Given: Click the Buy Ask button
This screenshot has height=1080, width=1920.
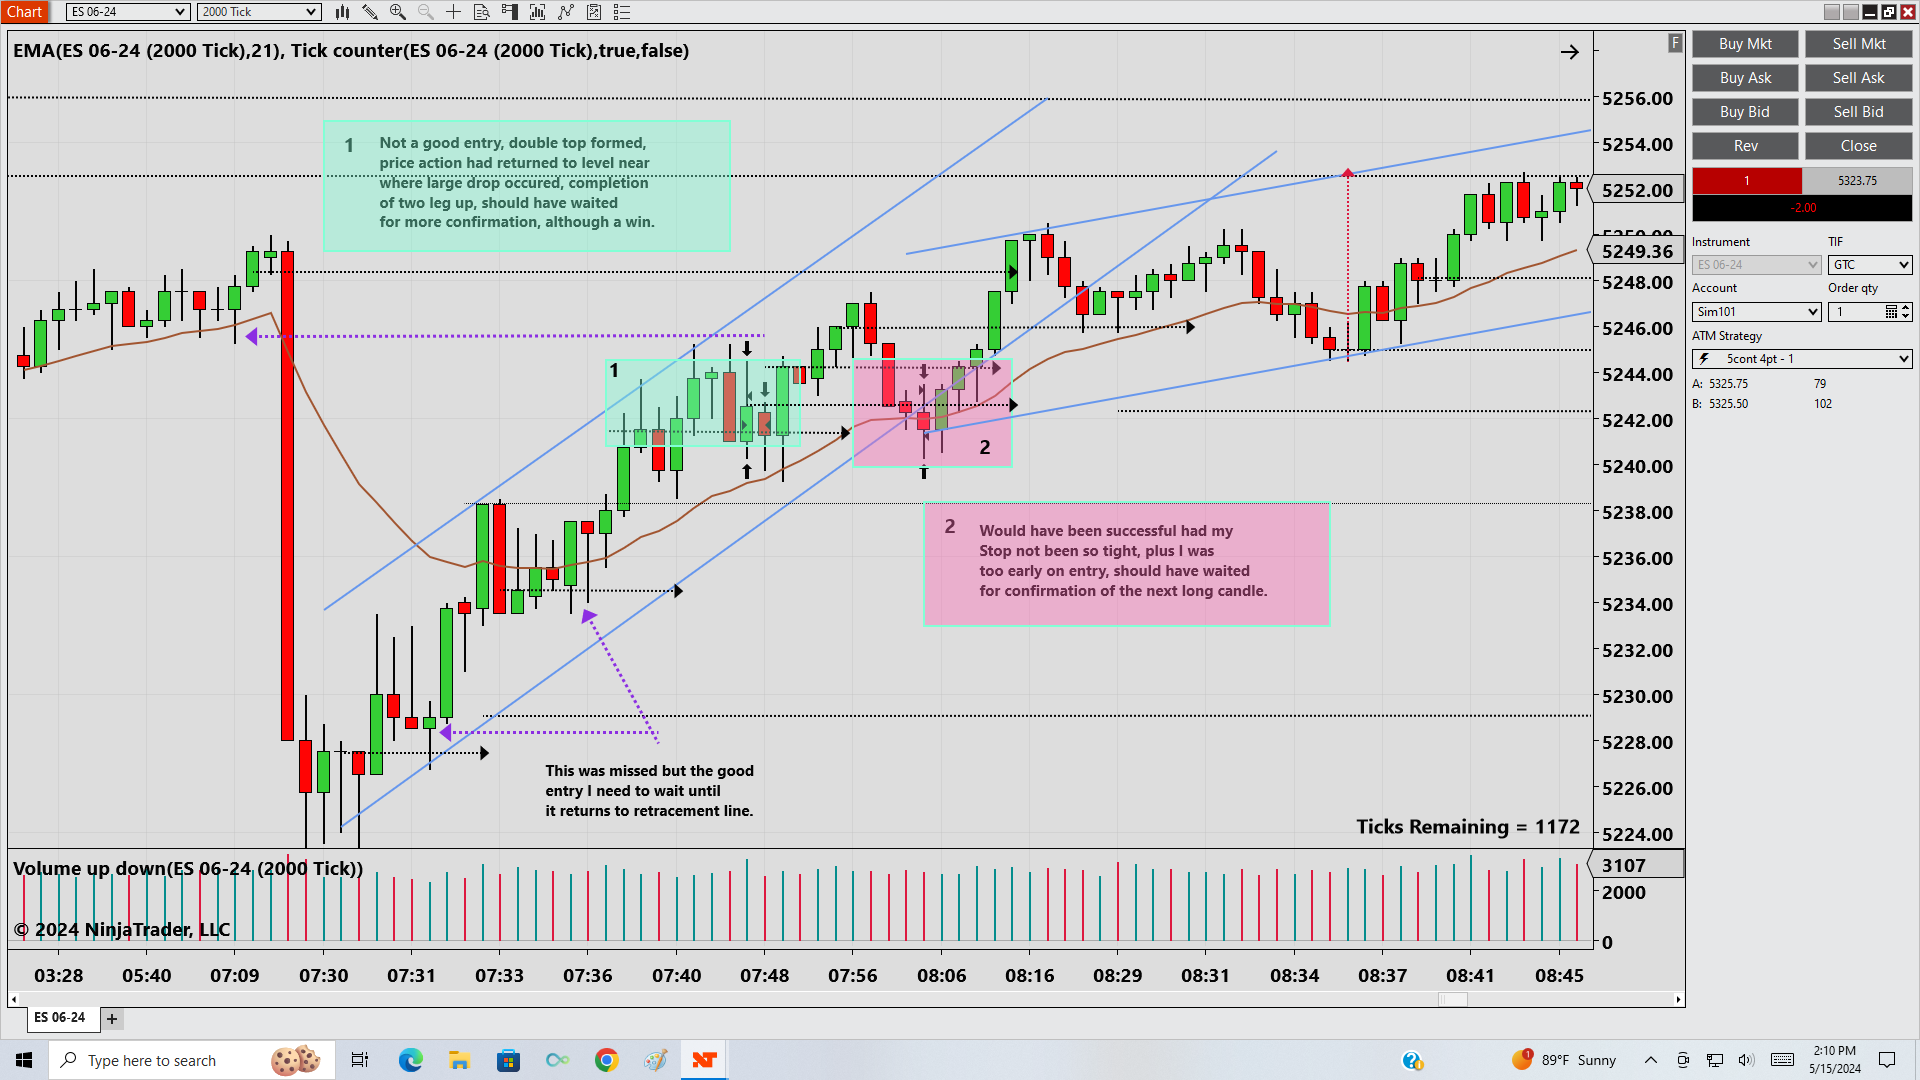Looking at the screenshot, I should click(x=1745, y=78).
